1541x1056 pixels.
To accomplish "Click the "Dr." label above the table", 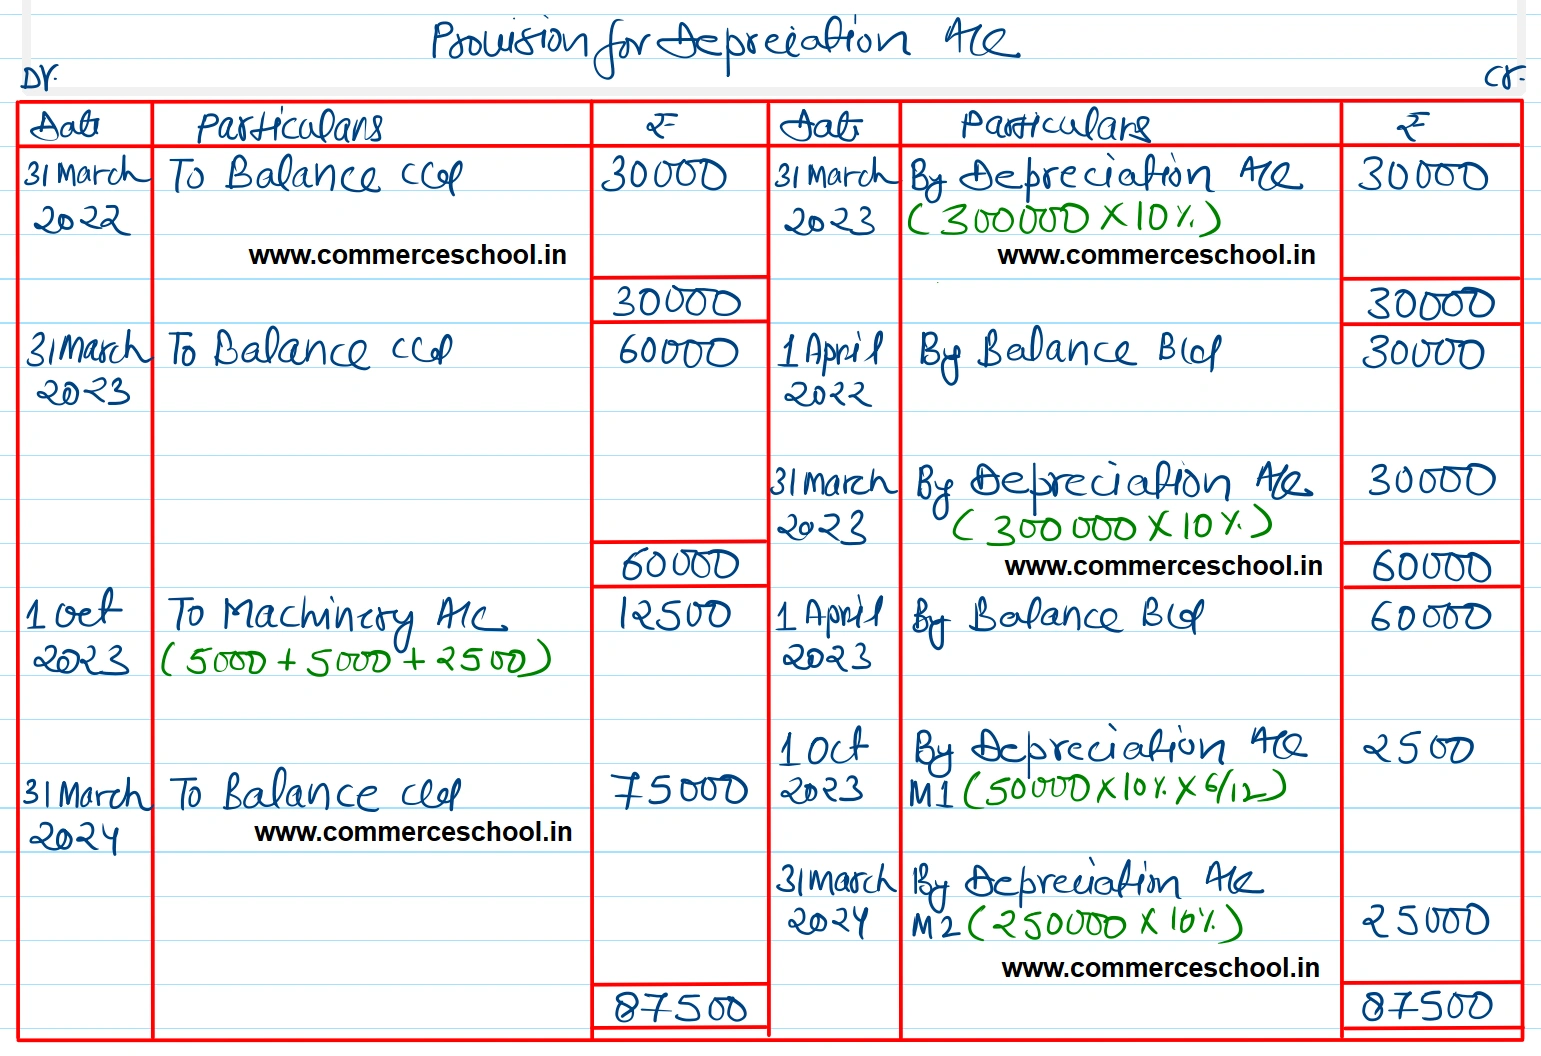I will point(40,78).
